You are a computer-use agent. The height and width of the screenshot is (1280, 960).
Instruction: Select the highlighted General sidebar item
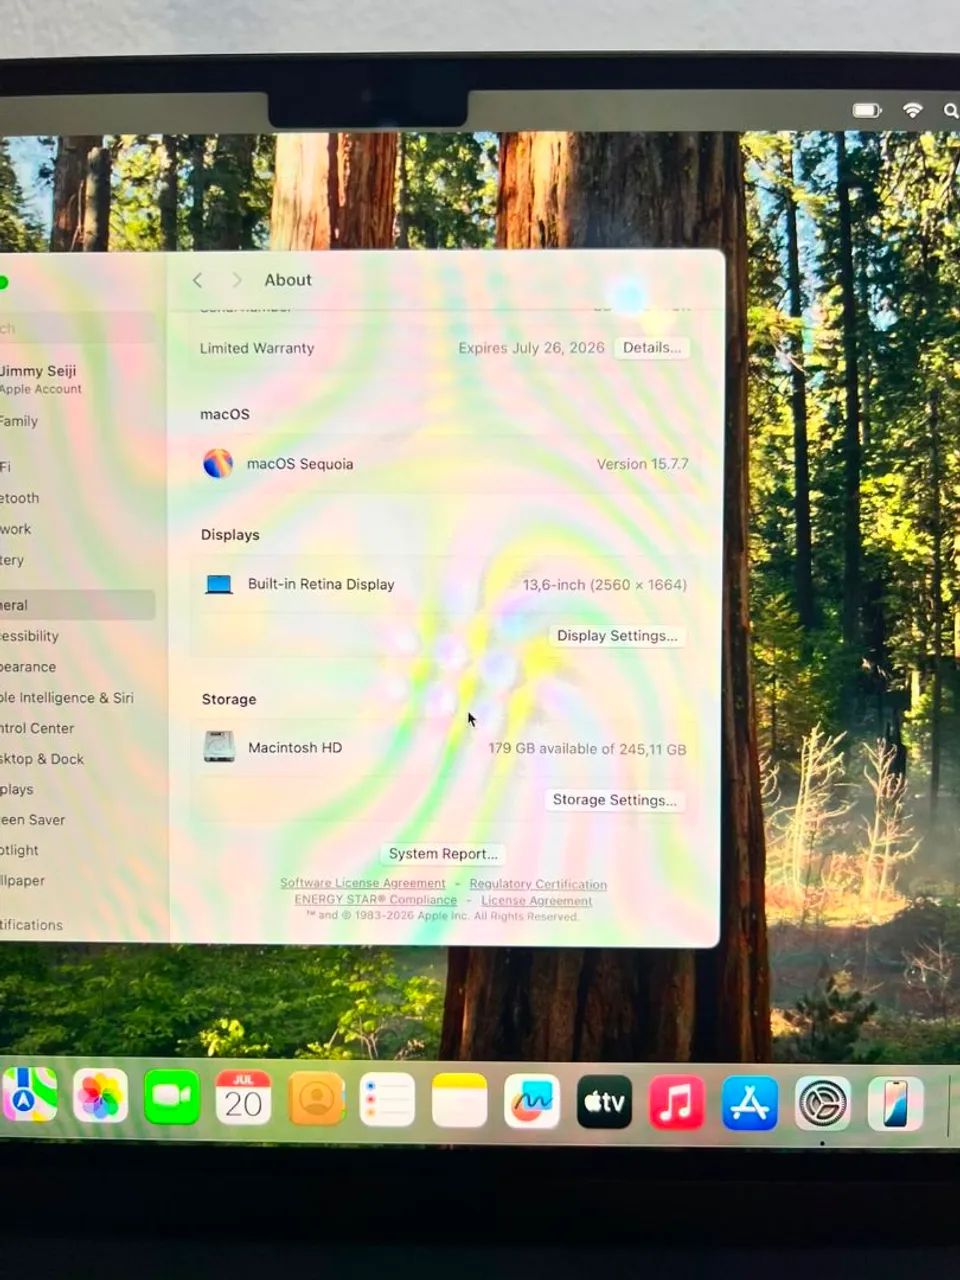click(77, 605)
